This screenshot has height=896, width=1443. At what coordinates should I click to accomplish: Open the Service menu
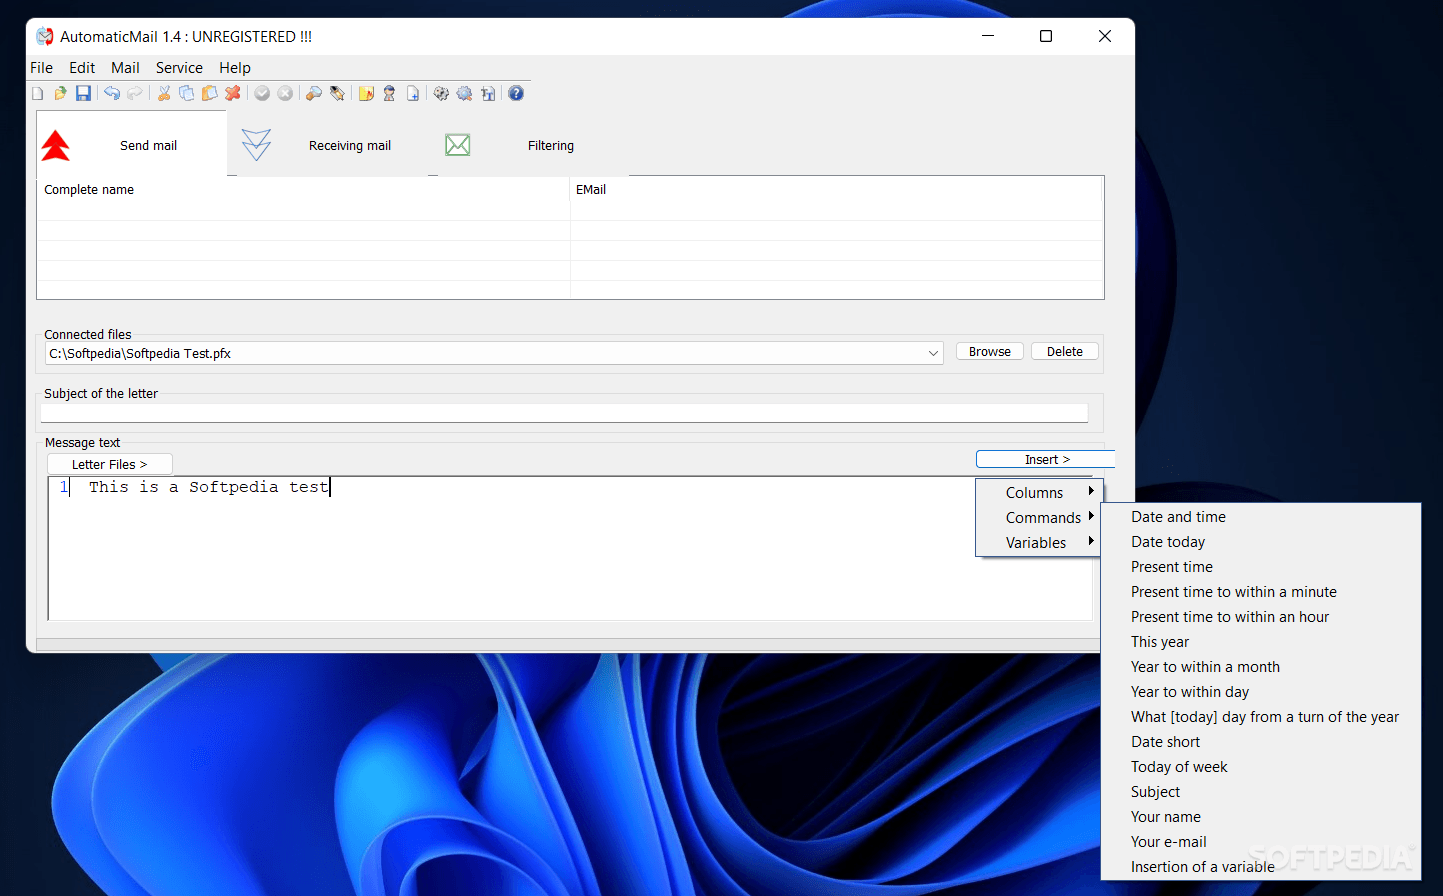179,68
